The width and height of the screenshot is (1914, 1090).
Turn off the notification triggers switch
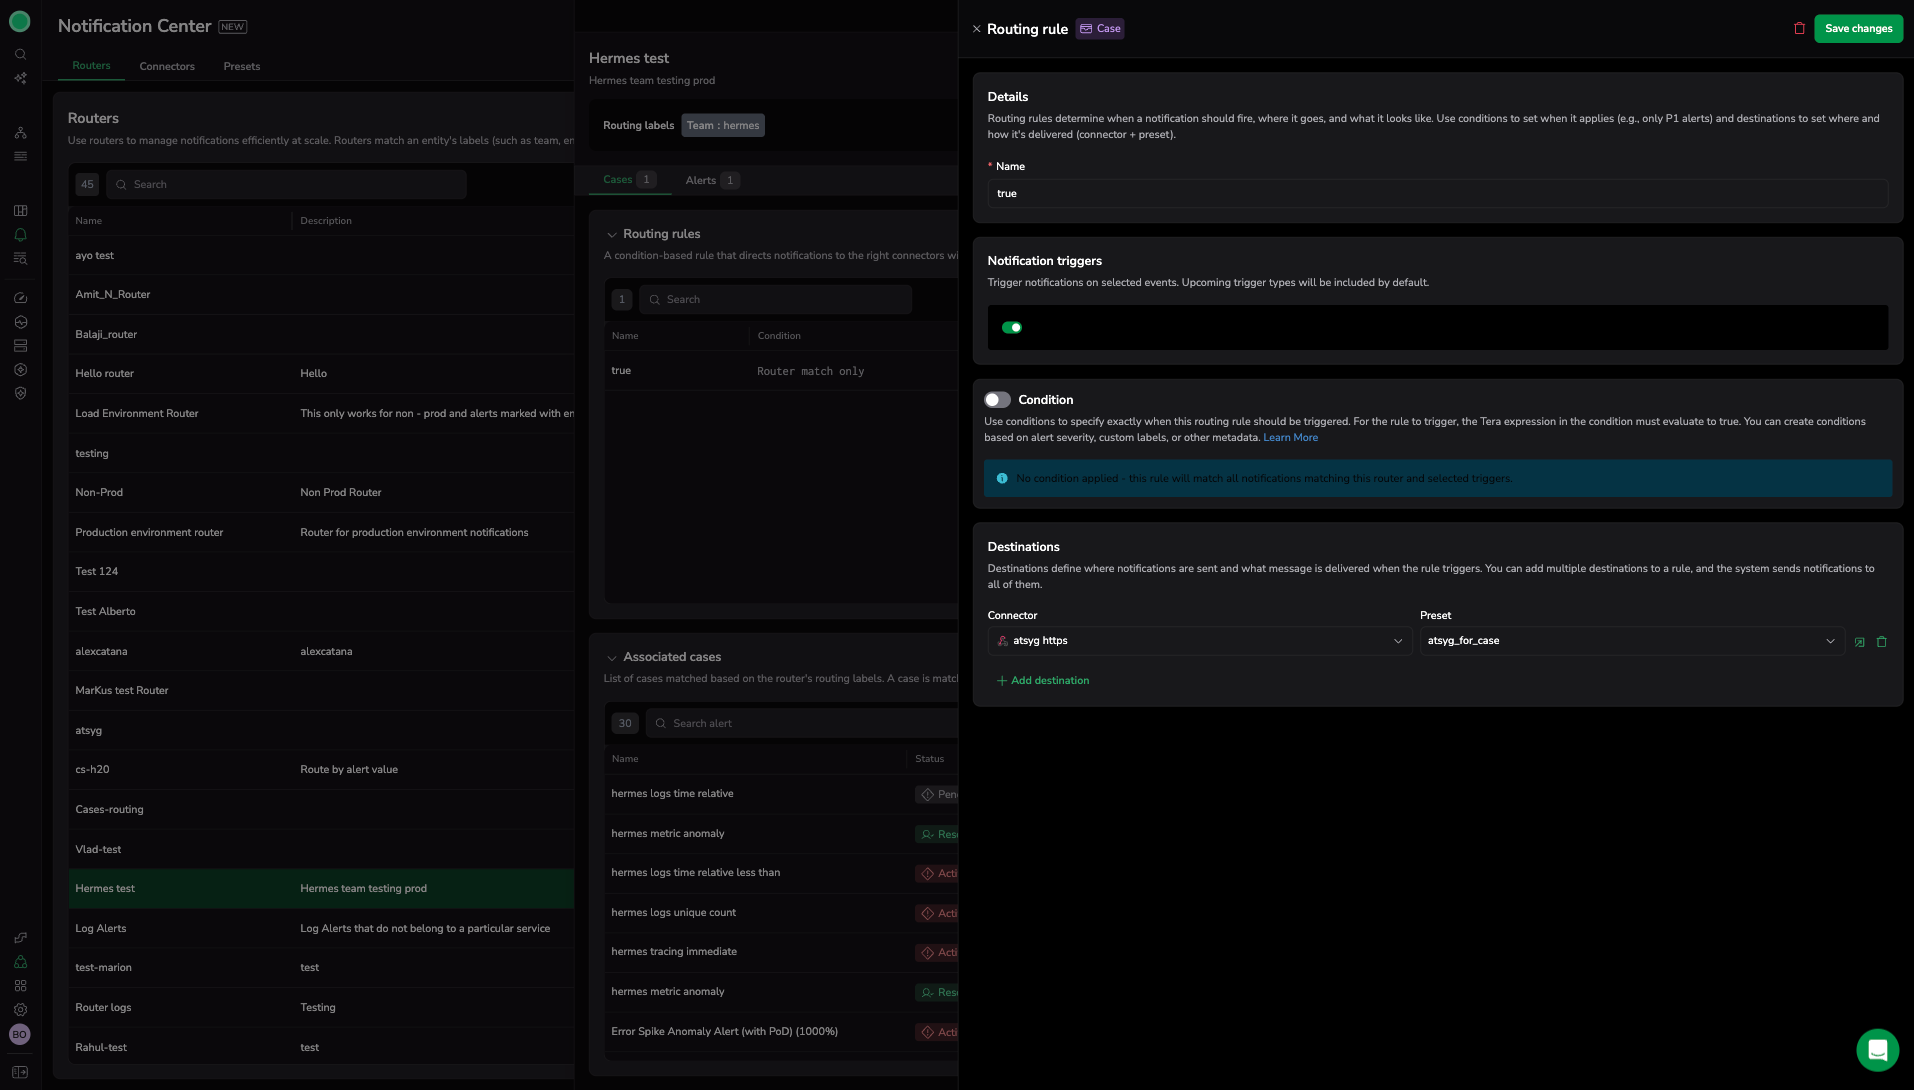[x=1012, y=328]
